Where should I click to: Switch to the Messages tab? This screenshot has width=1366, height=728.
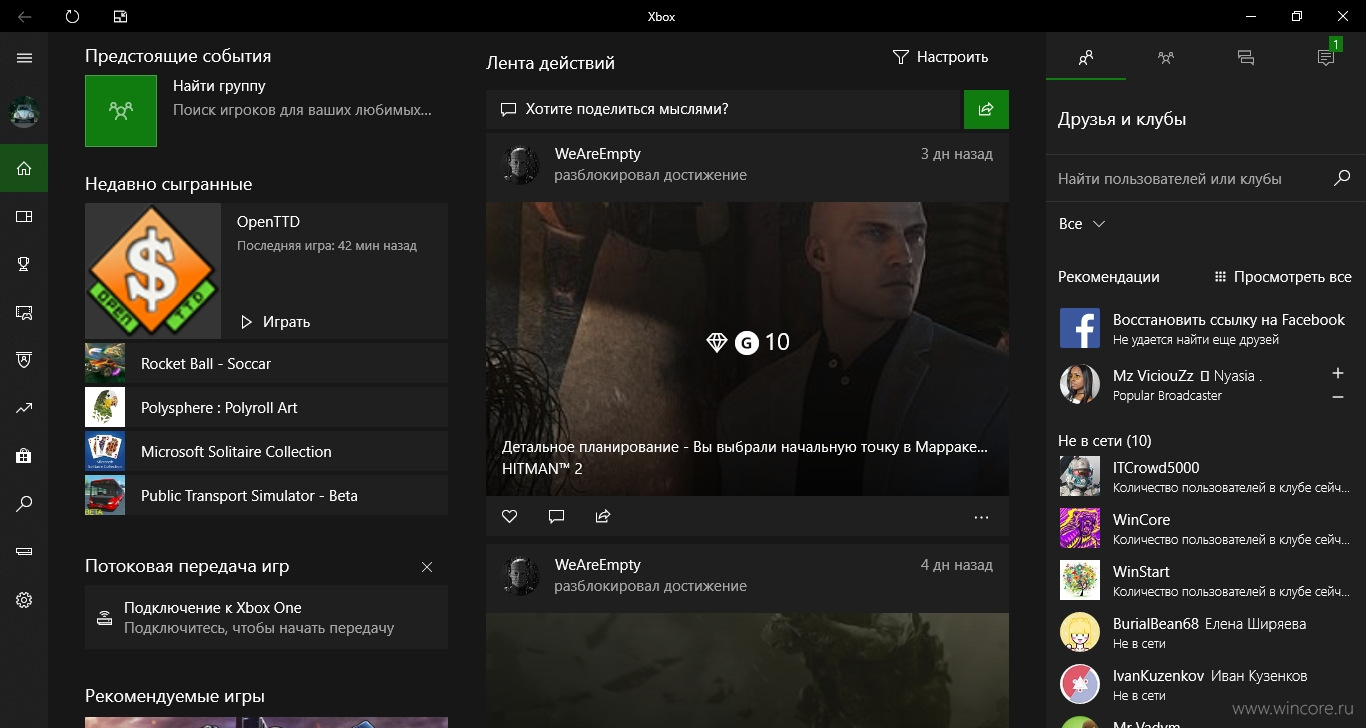click(x=1246, y=58)
